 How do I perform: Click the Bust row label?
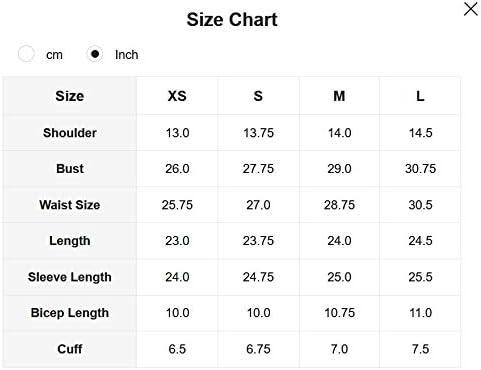click(70, 168)
